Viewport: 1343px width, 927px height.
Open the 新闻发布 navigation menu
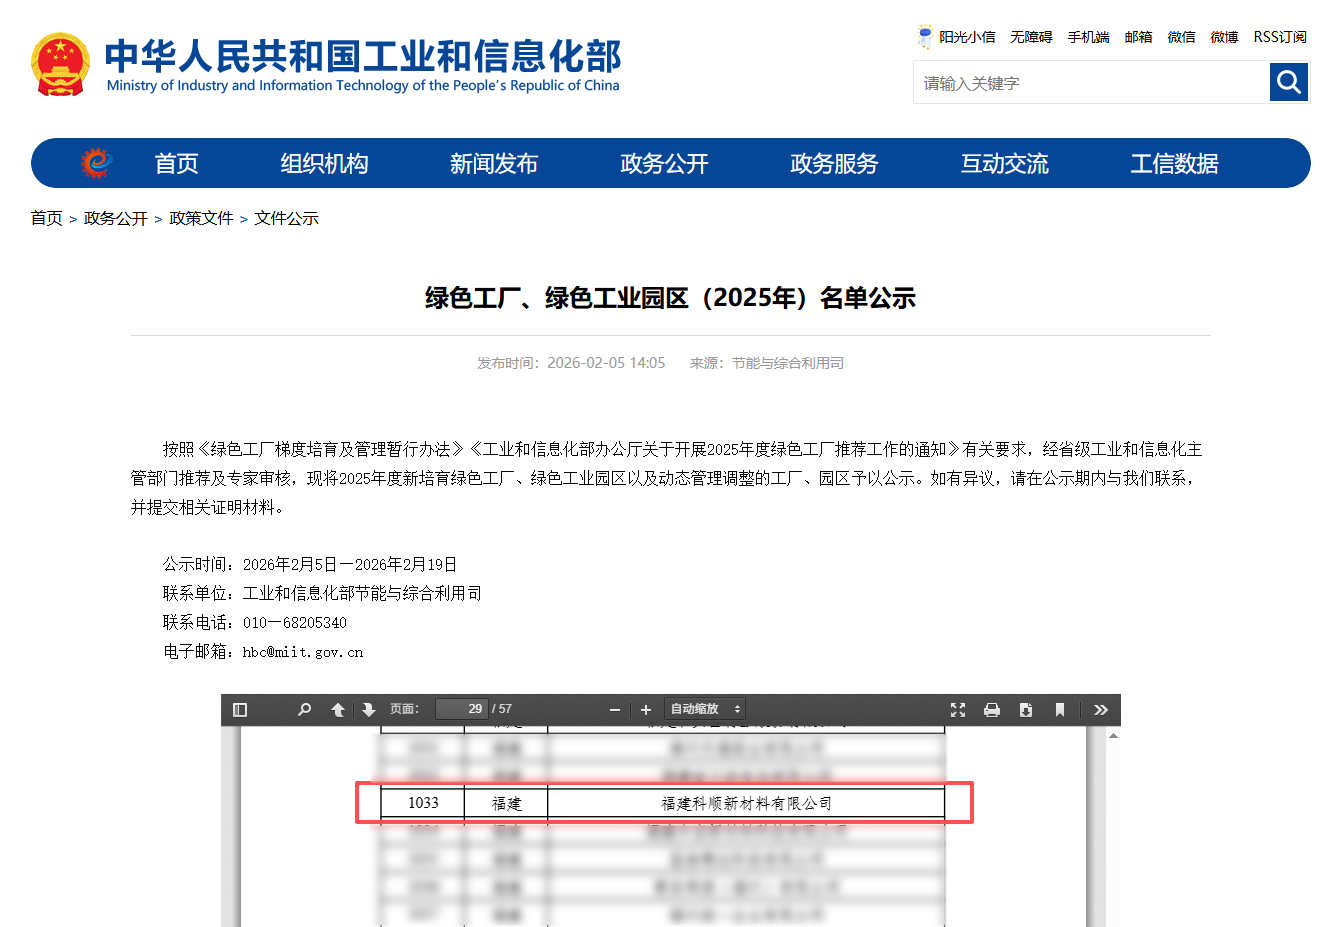[x=494, y=163]
